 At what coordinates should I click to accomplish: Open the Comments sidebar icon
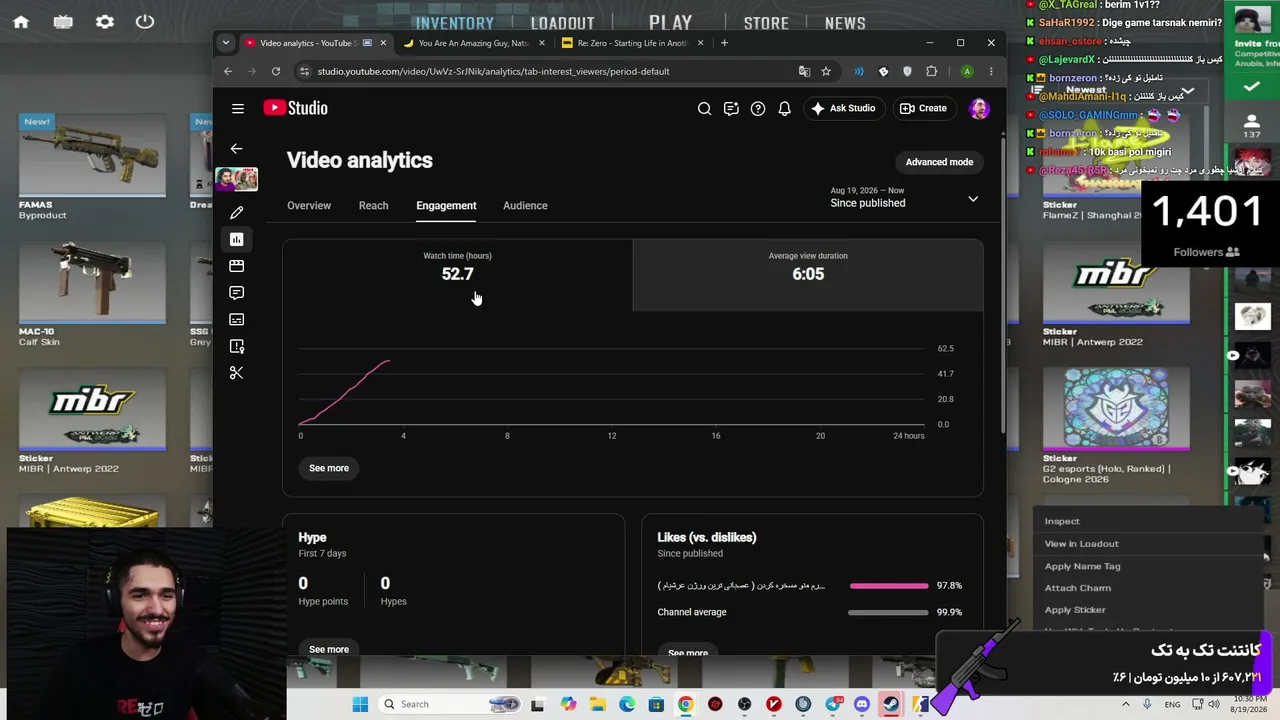(x=236, y=293)
